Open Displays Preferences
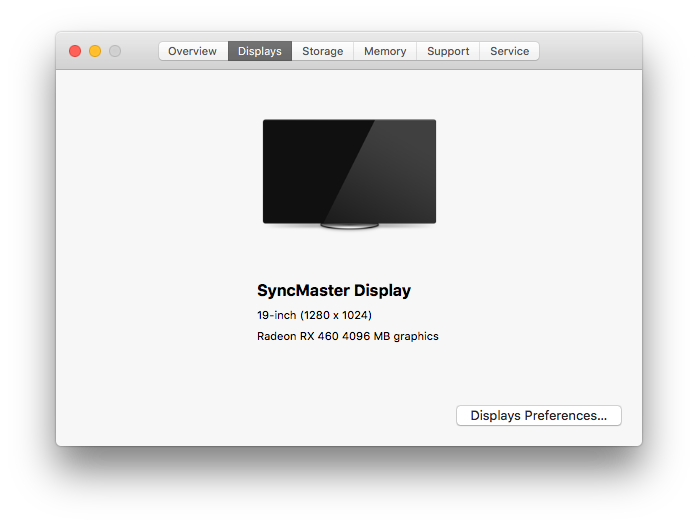 click(x=539, y=415)
